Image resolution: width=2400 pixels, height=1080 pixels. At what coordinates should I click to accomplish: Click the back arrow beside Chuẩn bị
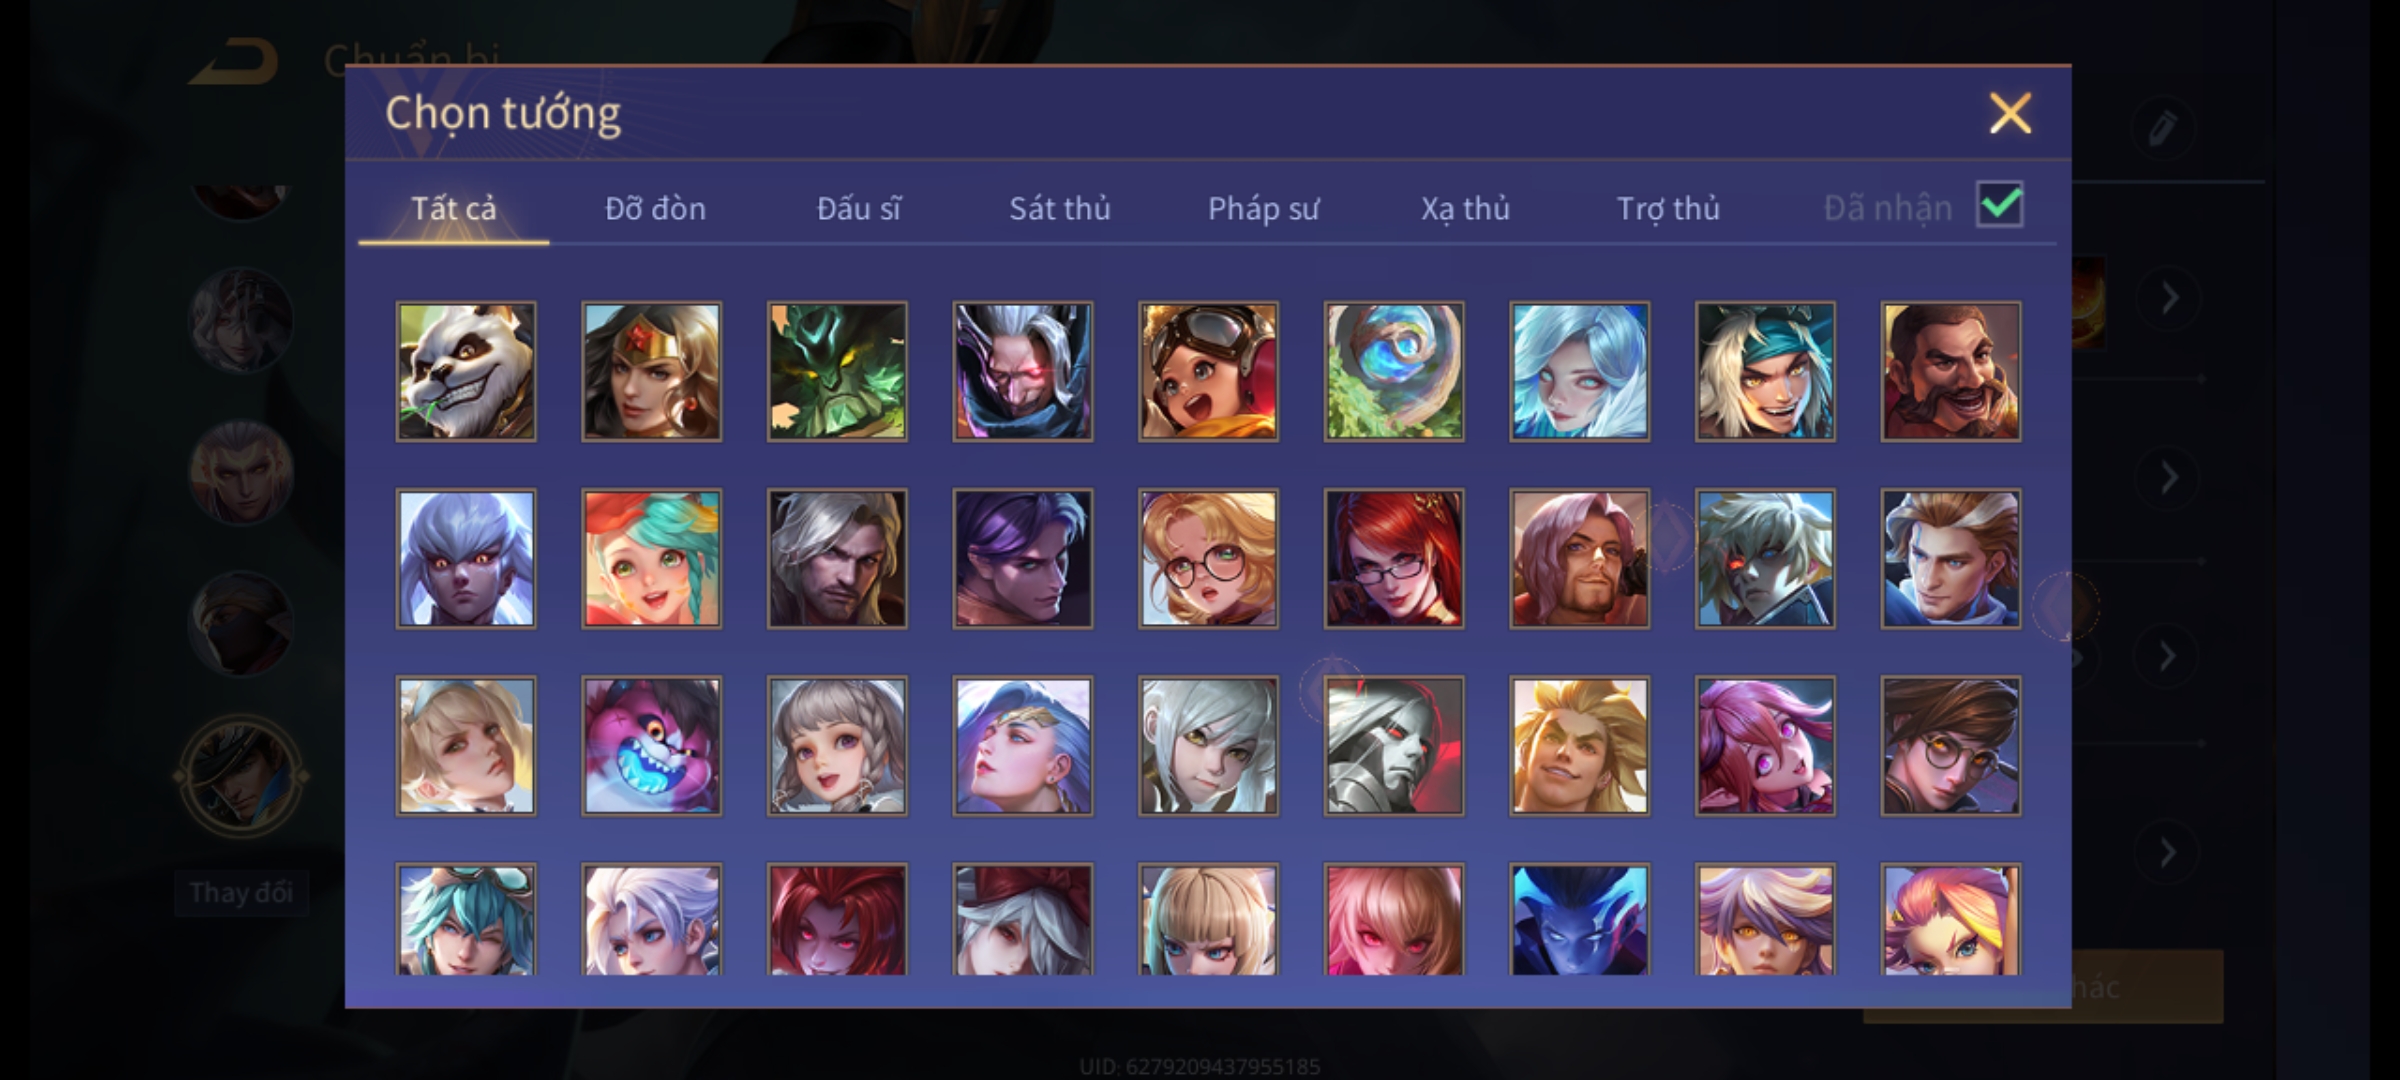click(238, 62)
